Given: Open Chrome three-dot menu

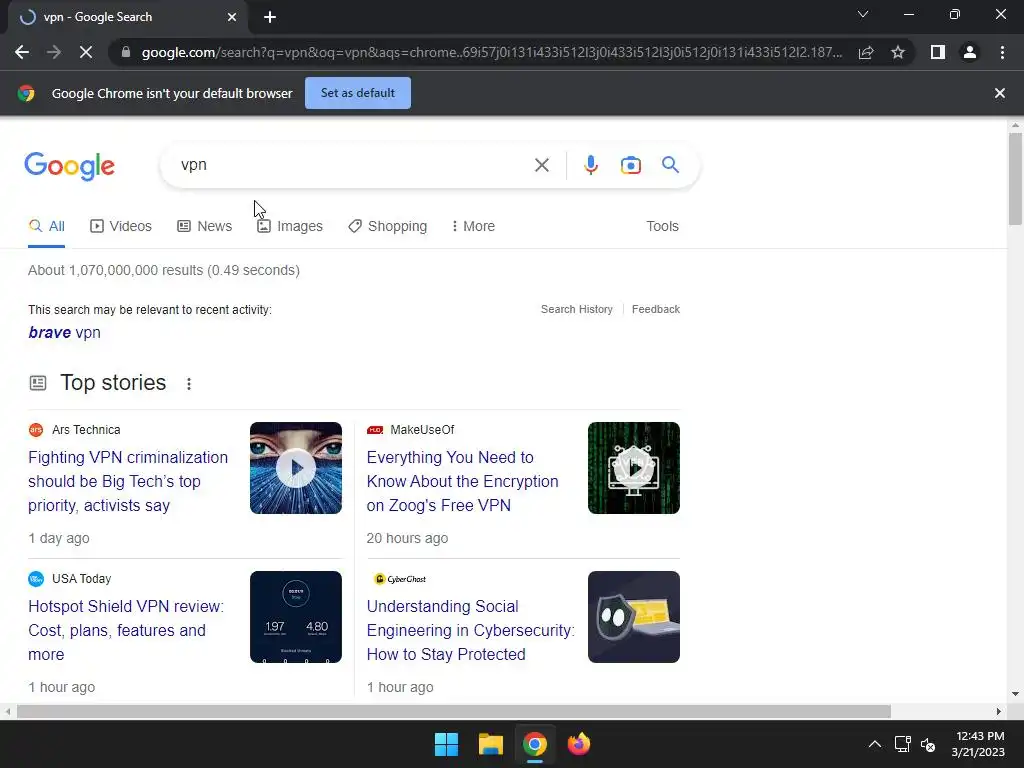Looking at the screenshot, I should (x=1002, y=52).
